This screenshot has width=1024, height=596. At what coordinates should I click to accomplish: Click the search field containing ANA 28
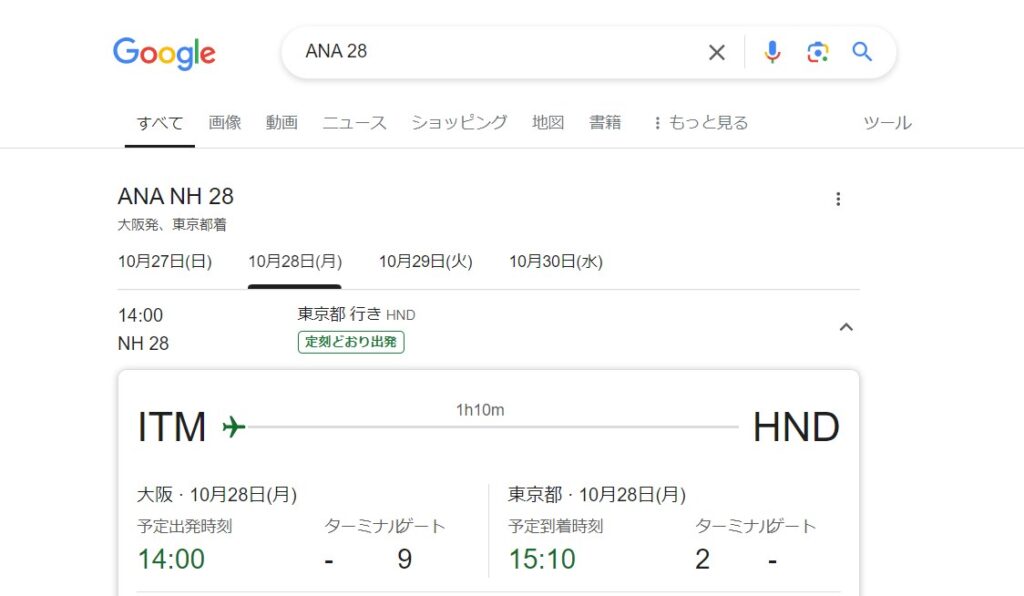490,52
